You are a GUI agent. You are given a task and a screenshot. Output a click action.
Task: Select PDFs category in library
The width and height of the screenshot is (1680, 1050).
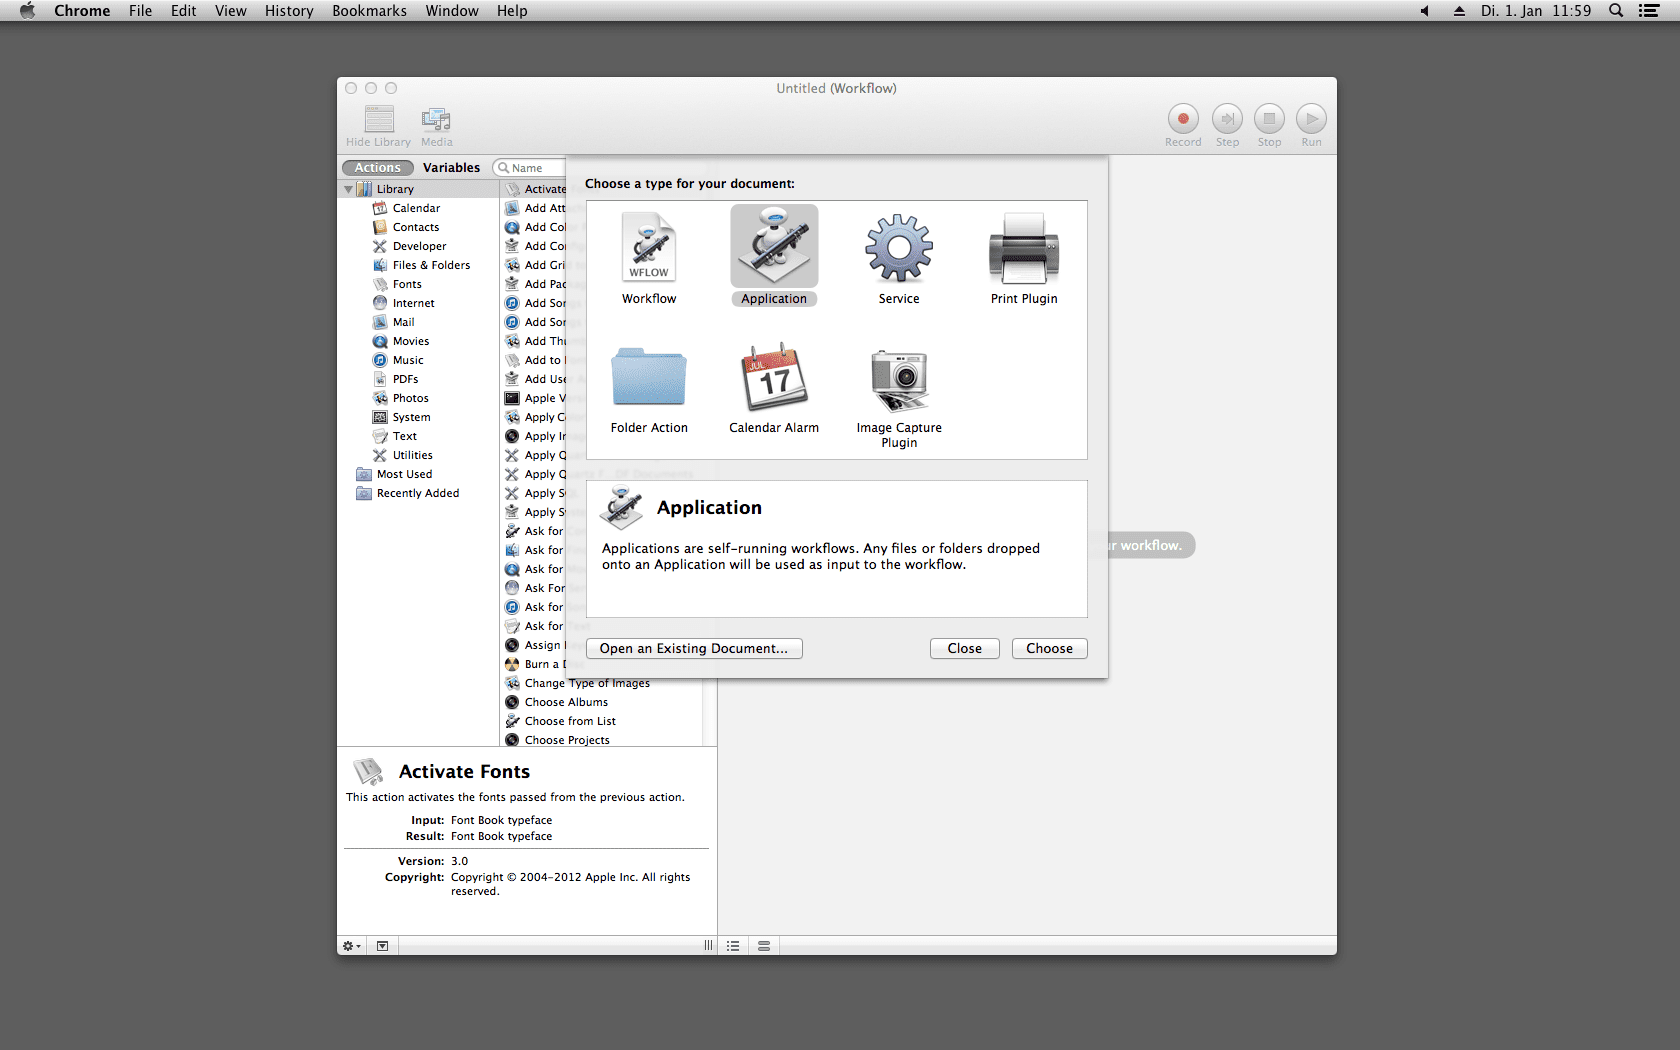[418, 379]
